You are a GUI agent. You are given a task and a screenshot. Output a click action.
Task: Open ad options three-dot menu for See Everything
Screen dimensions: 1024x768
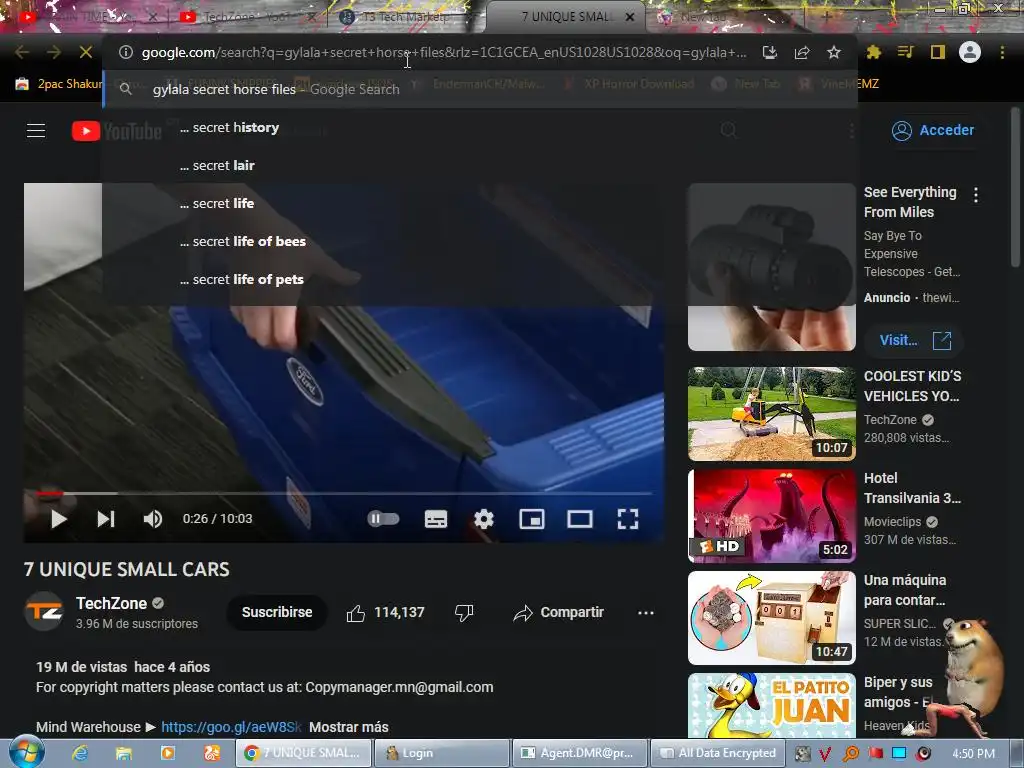pos(976,195)
